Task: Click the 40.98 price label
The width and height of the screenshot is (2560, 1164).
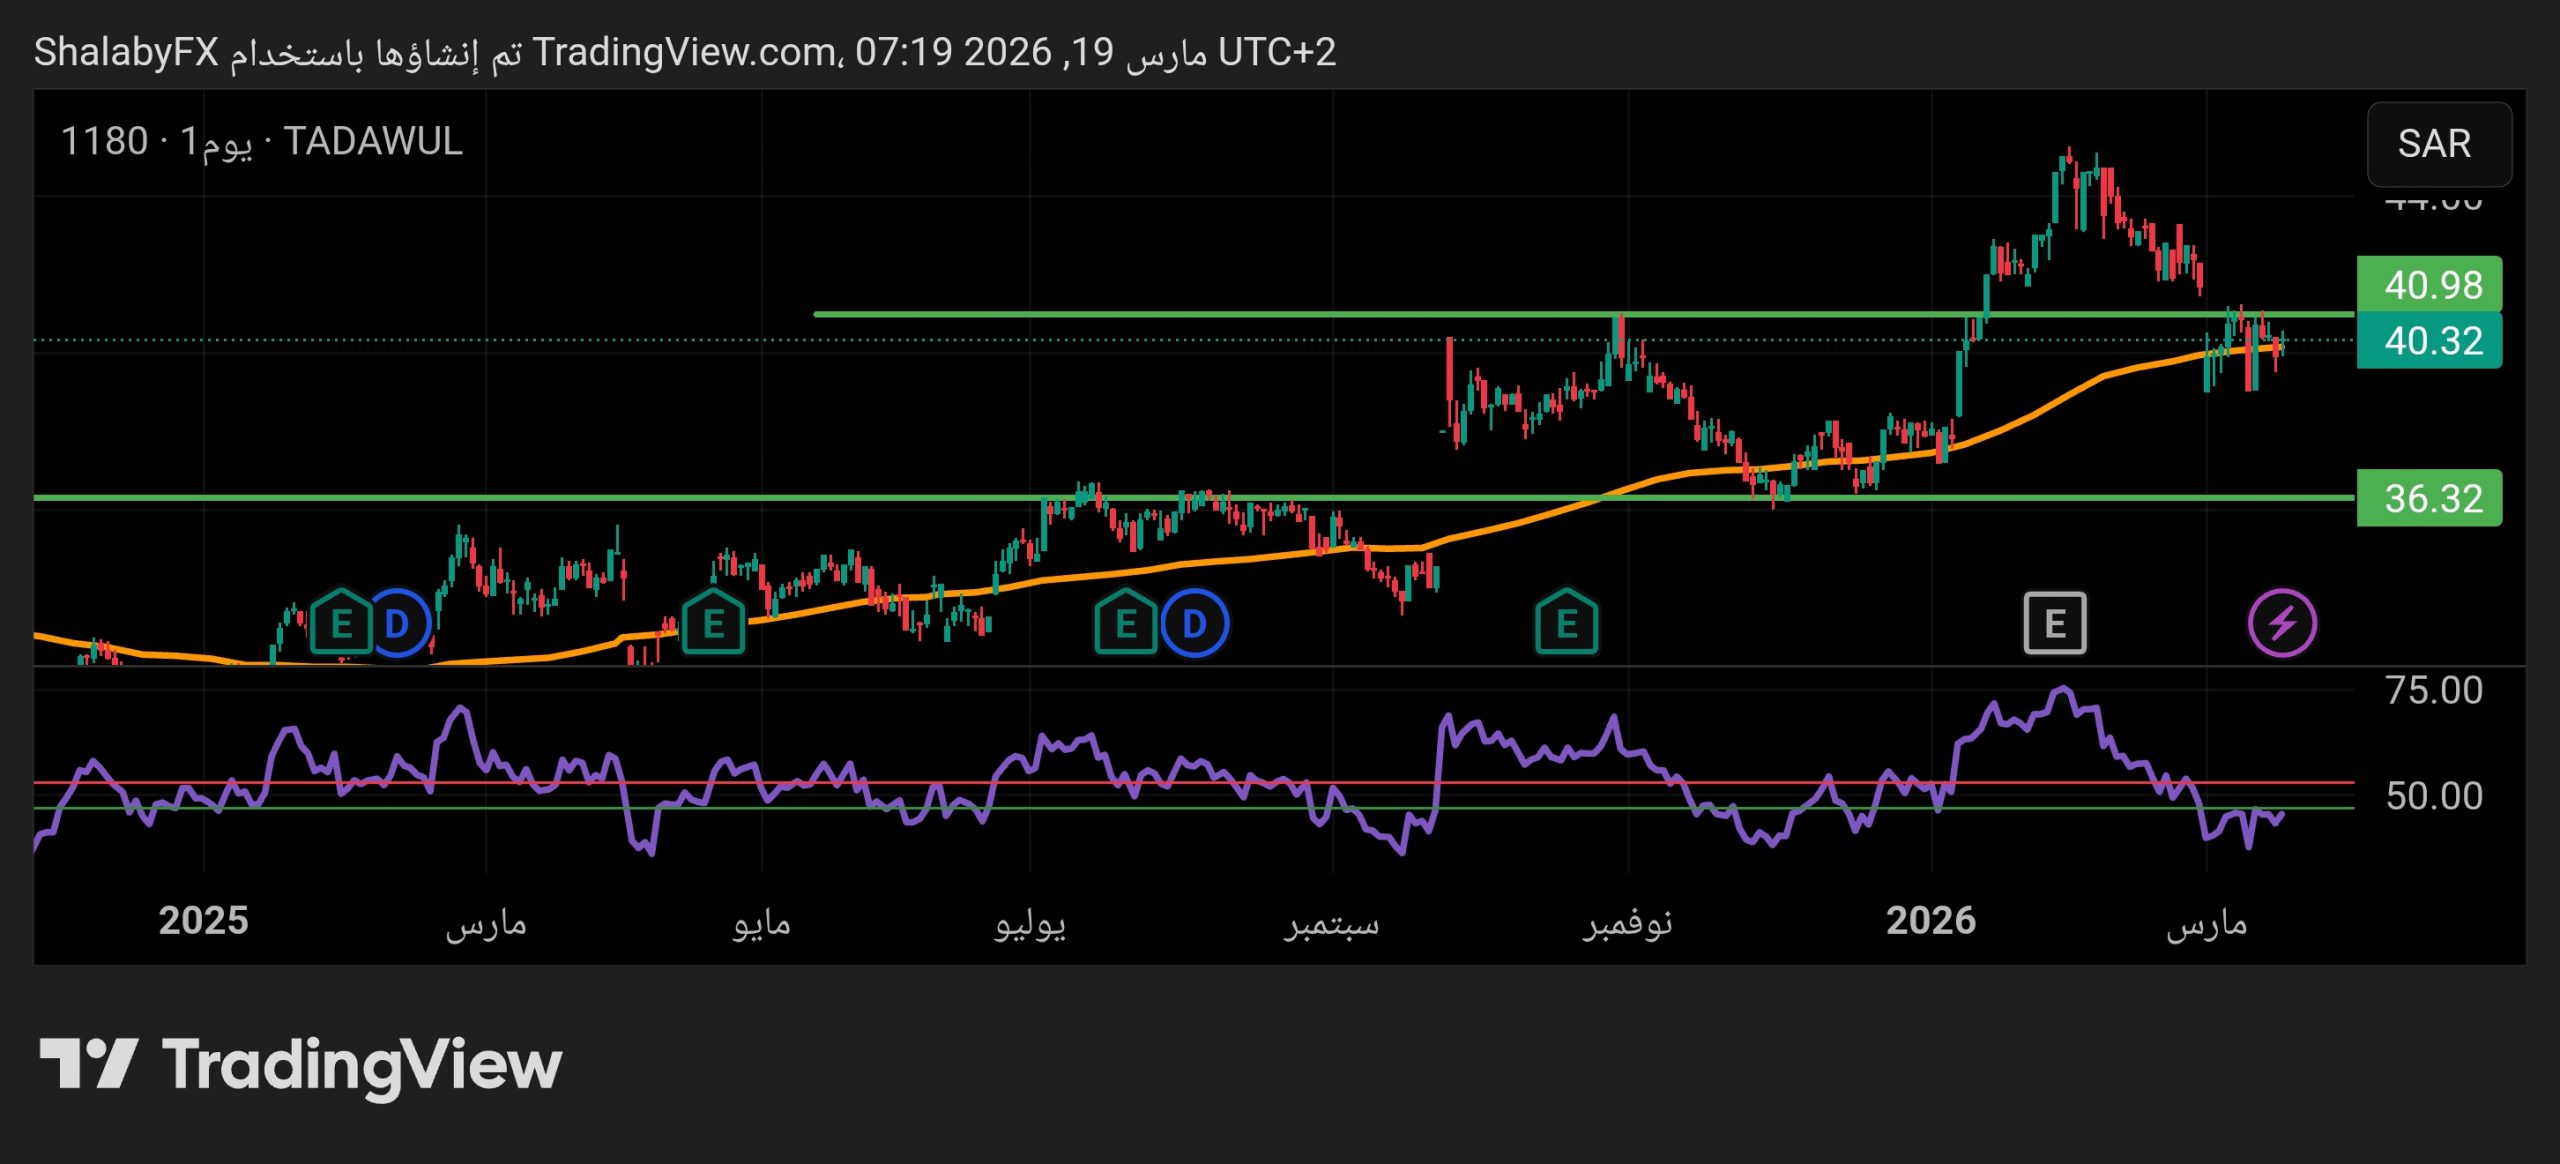Action: click(2430, 285)
